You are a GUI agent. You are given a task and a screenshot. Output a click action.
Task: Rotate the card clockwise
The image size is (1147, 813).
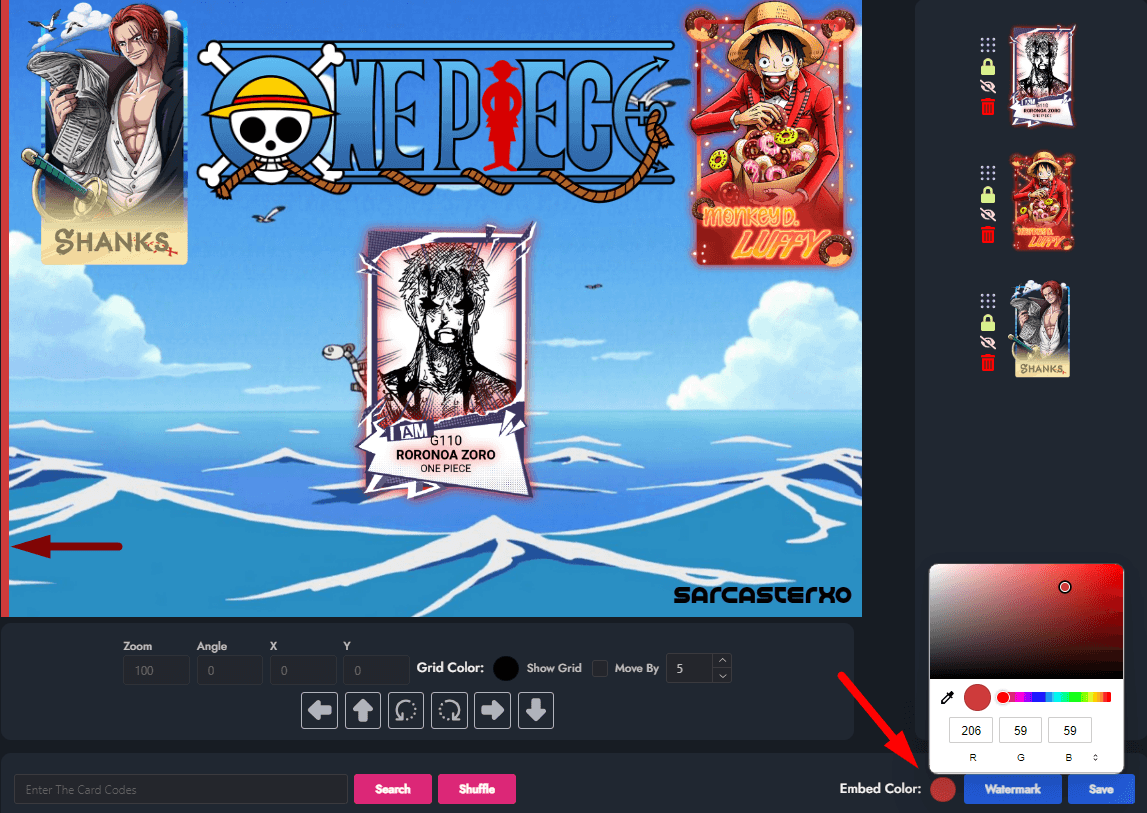(449, 710)
